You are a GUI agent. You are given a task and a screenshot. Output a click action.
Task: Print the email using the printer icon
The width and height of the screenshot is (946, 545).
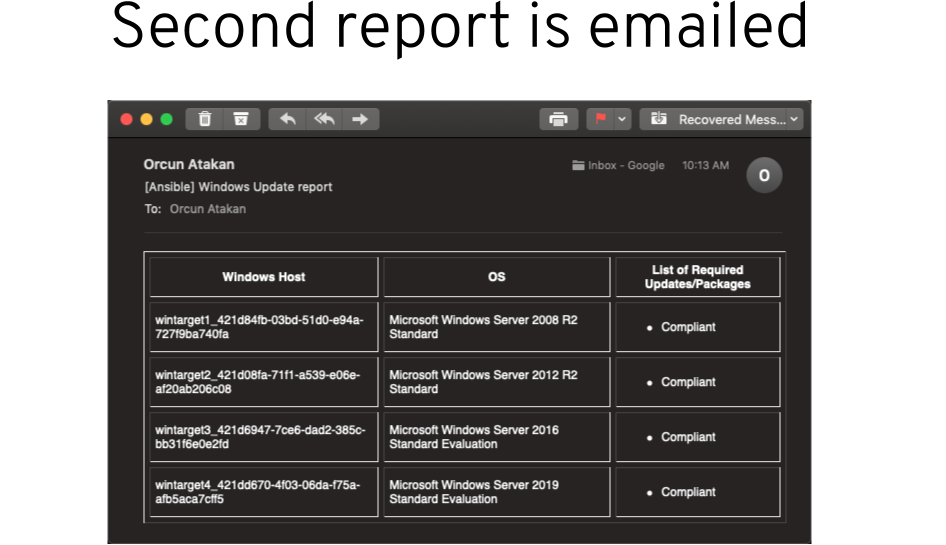(558, 119)
